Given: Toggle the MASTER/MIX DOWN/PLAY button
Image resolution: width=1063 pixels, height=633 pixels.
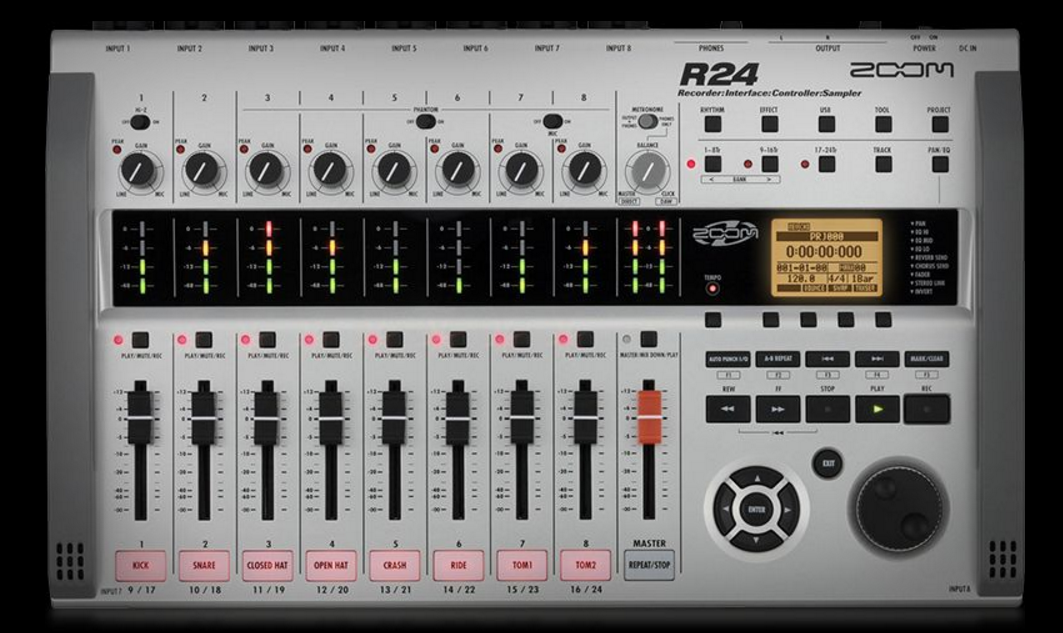Looking at the screenshot, I should (x=648, y=340).
